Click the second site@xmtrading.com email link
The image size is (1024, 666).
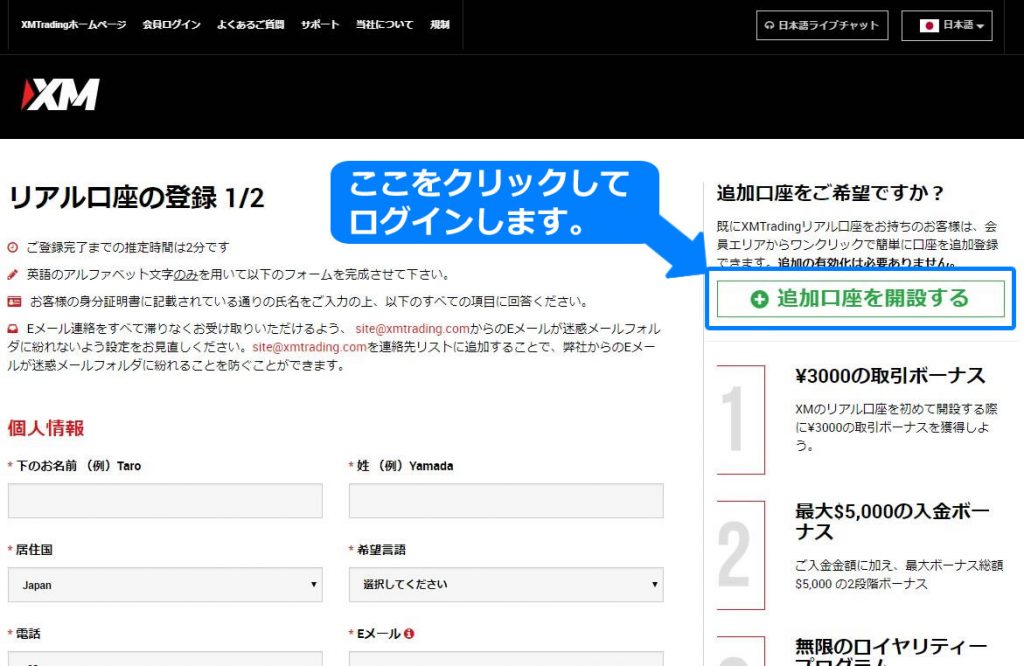(310, 347)
